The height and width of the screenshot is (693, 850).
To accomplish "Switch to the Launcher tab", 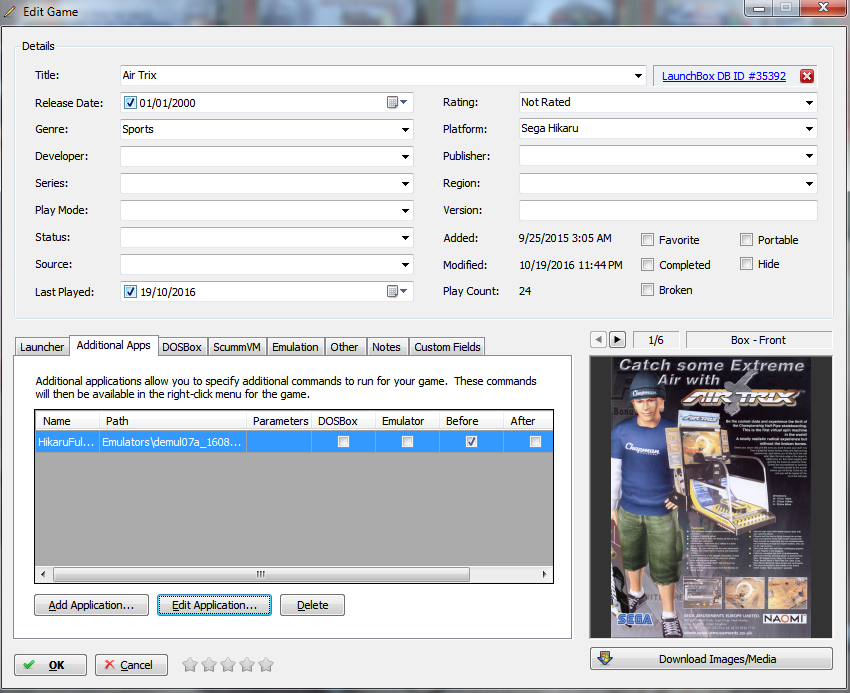I will 42,347.
